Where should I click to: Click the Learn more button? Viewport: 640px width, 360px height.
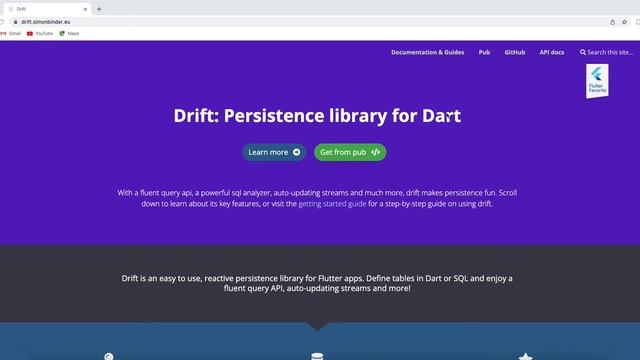tap(274, 152)
